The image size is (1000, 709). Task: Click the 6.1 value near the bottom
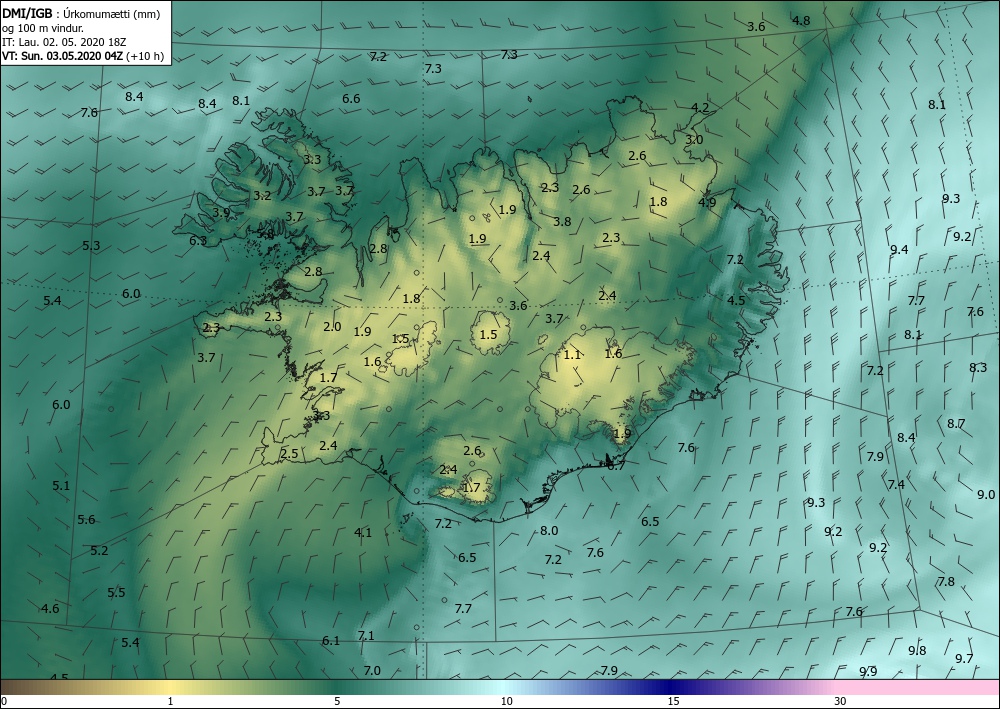tap(330, 641)
